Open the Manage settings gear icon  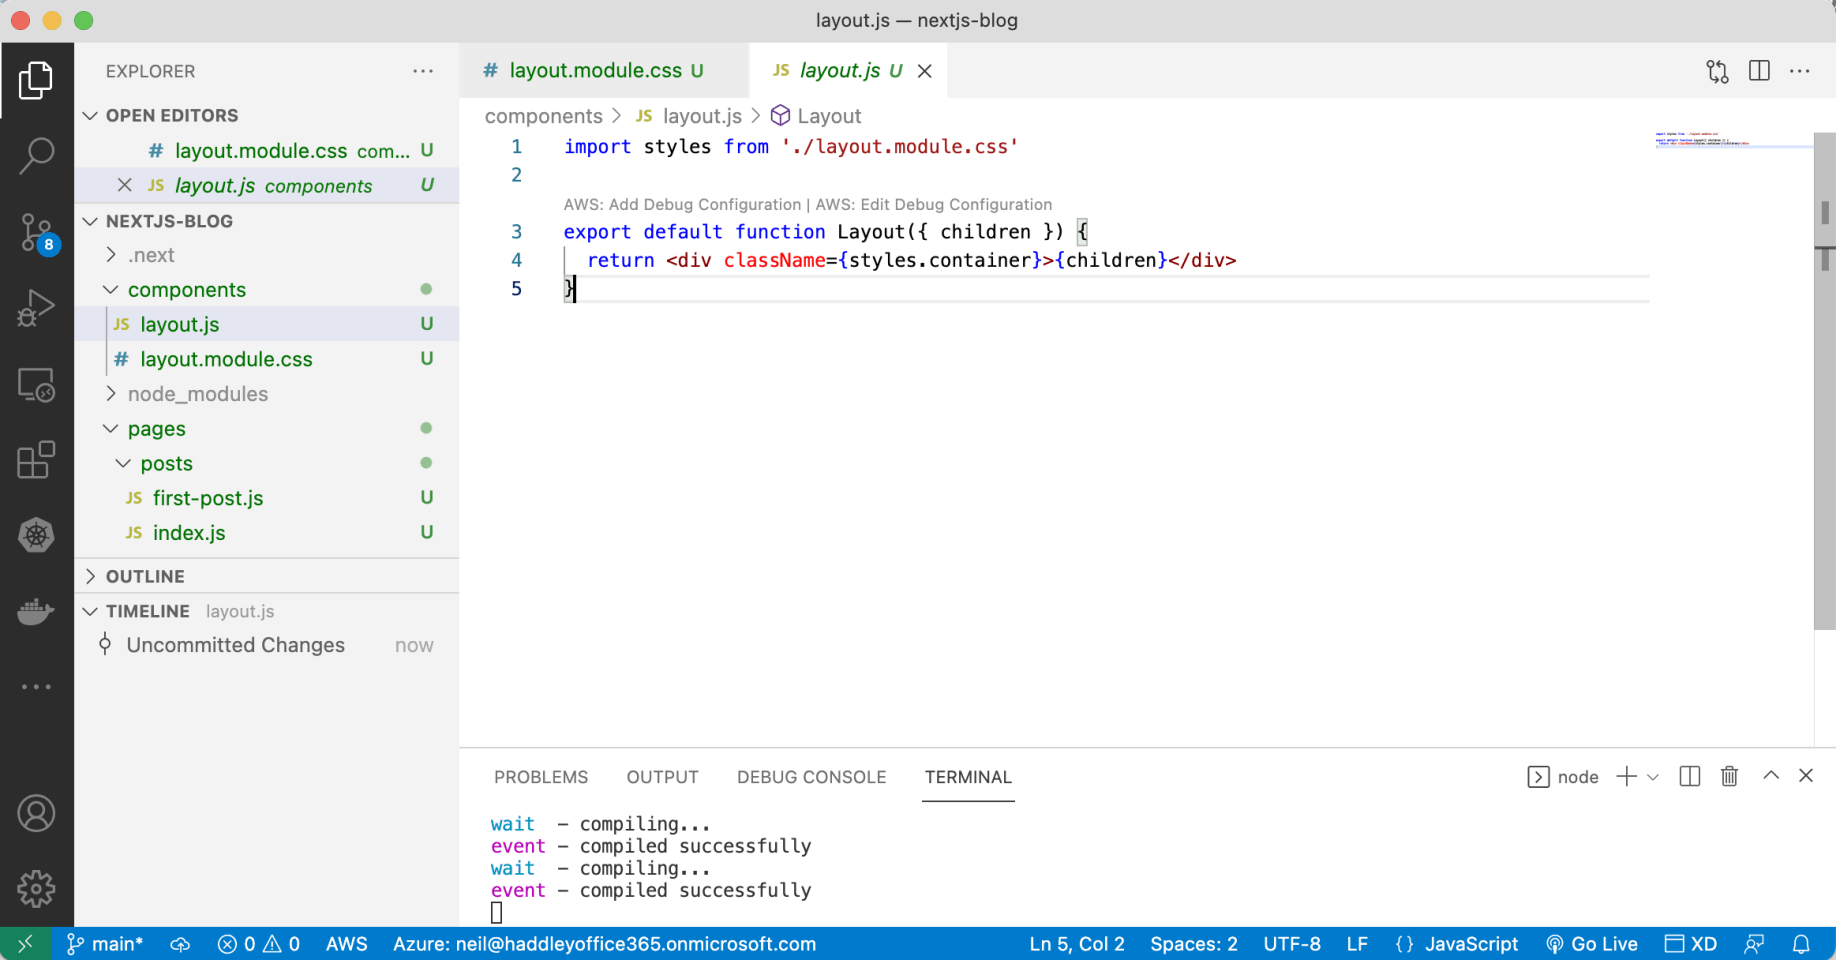click(x=37, y=888)
